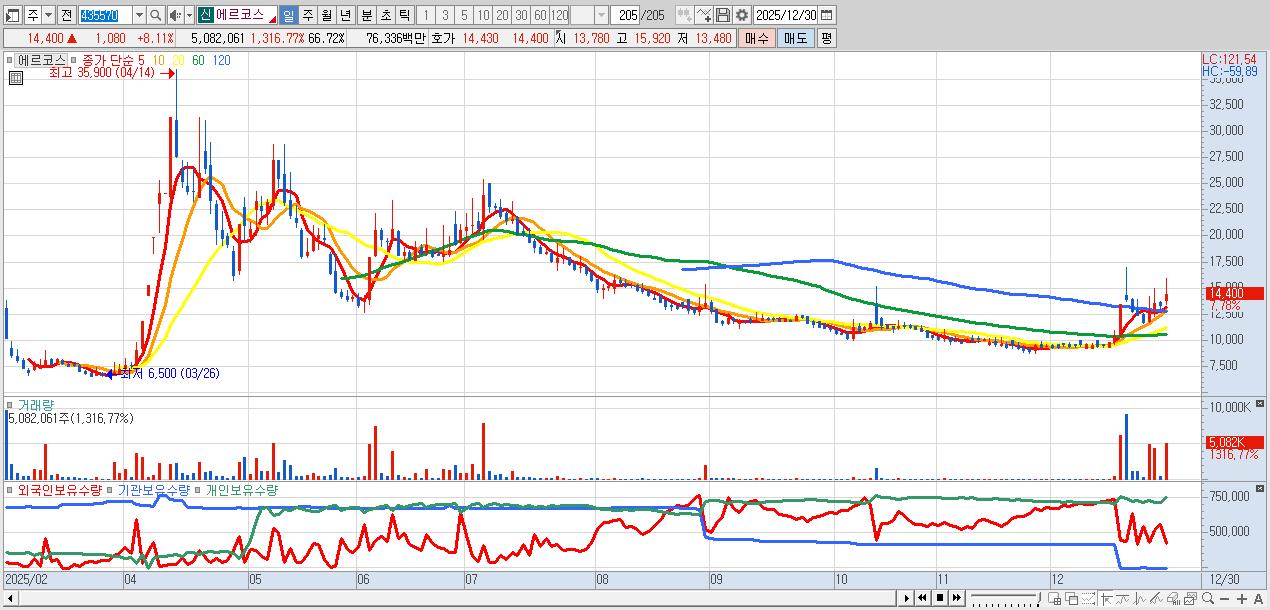
Task: Click the 매도 sell button
Action: point(795,38)
